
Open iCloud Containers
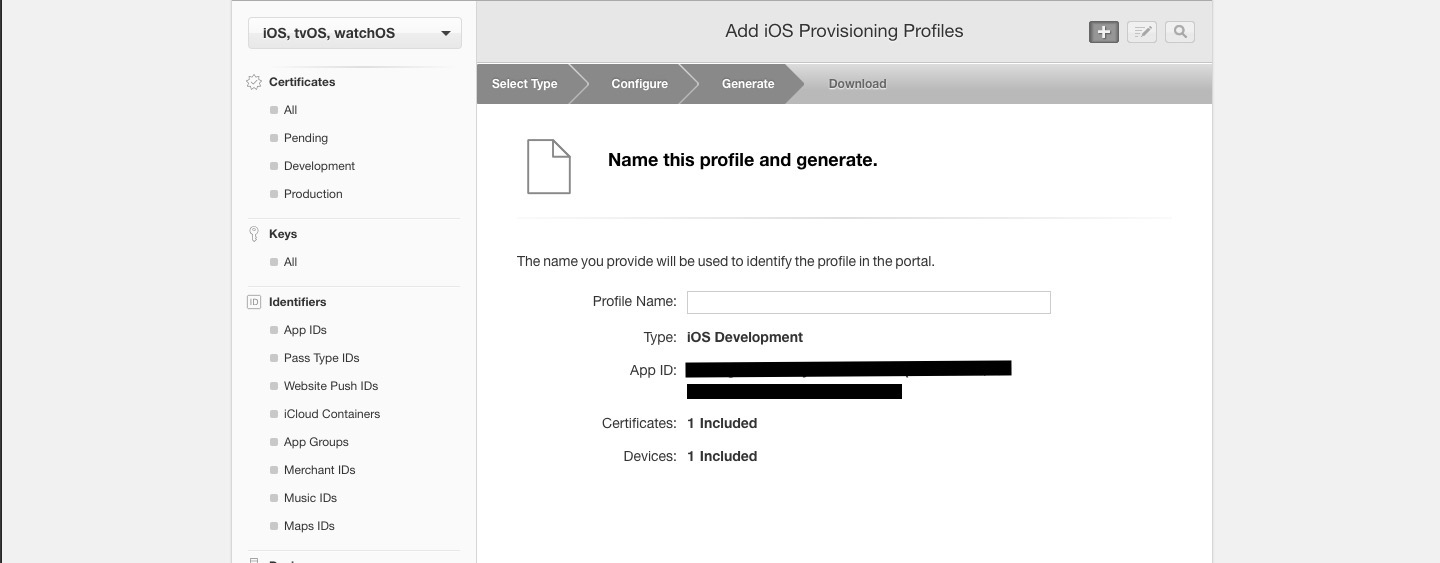tap(332, 414)
